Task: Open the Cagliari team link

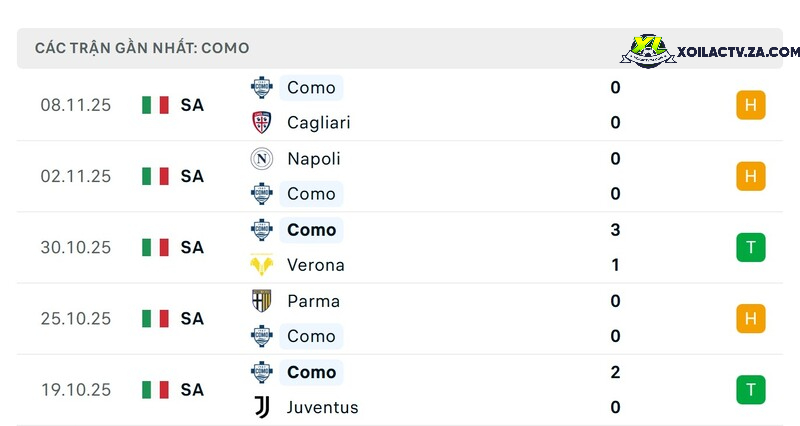Action: (x=319, y=123)
